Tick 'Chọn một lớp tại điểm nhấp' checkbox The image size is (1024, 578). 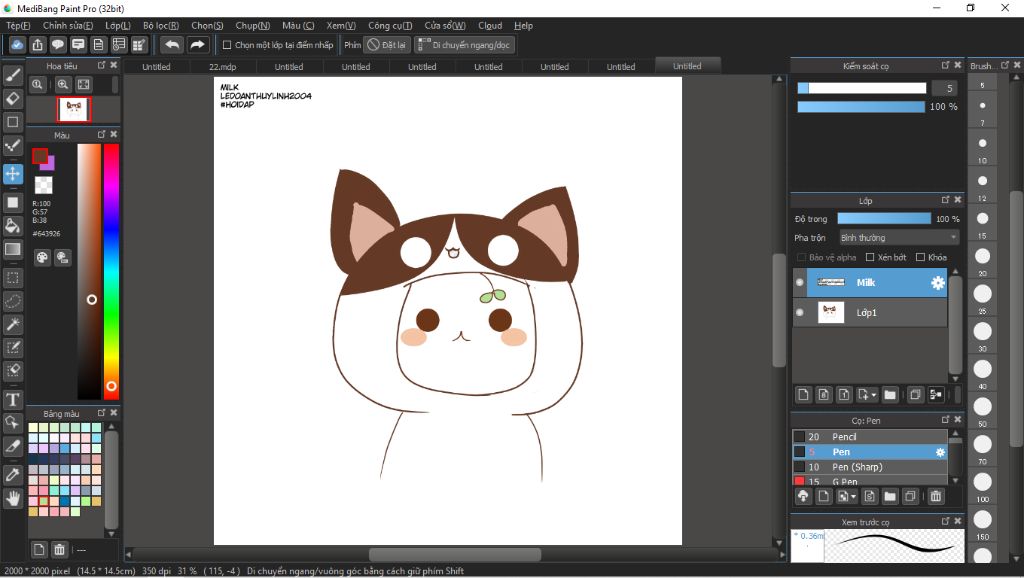tap(227, 45)
